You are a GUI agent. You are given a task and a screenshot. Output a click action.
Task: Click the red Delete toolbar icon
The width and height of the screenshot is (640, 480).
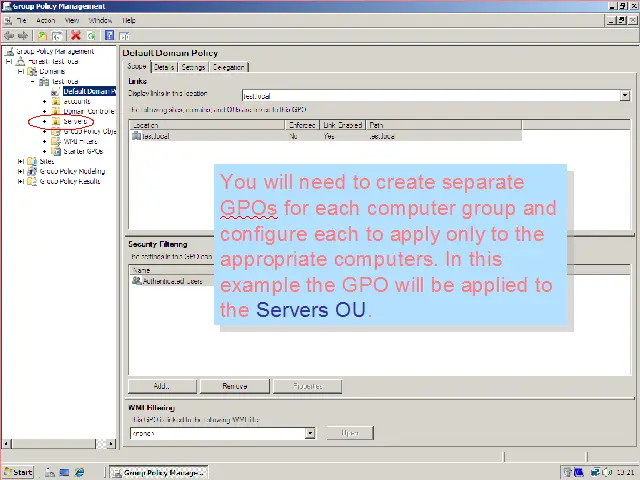pyautogui.click(x=76, y=35)
